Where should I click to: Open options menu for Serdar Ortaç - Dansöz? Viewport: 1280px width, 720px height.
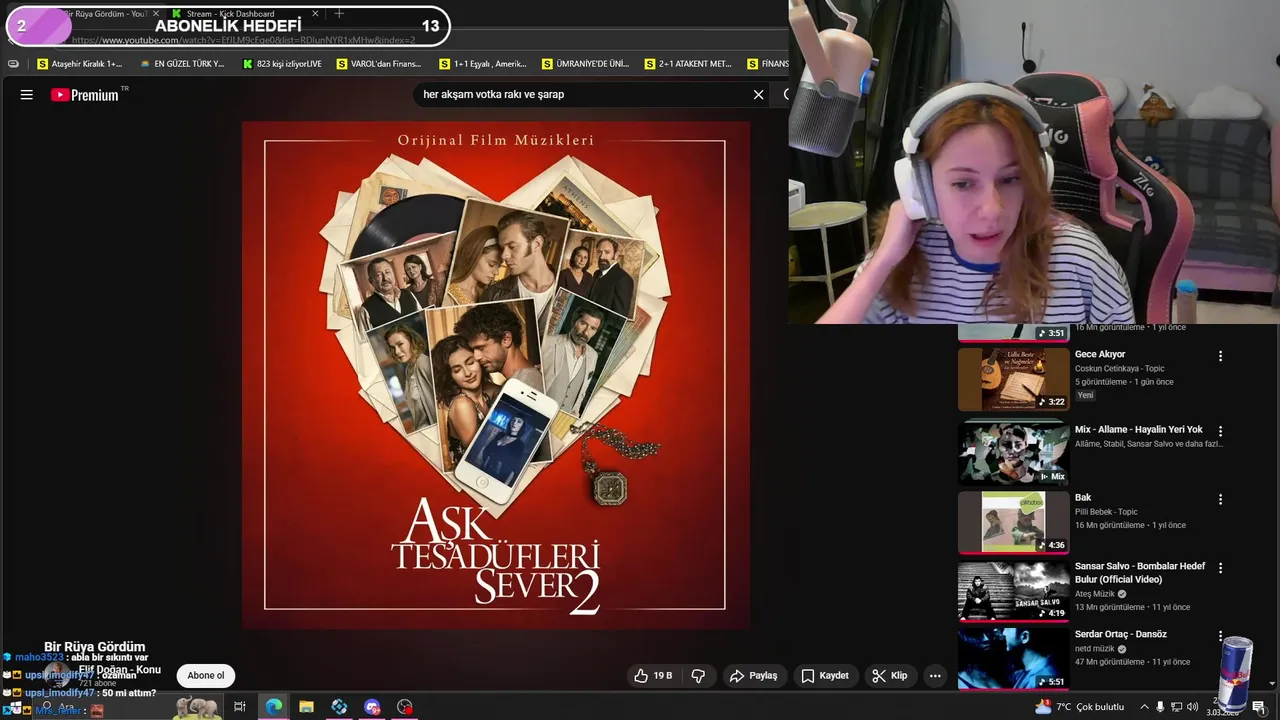click(1220, 636)
